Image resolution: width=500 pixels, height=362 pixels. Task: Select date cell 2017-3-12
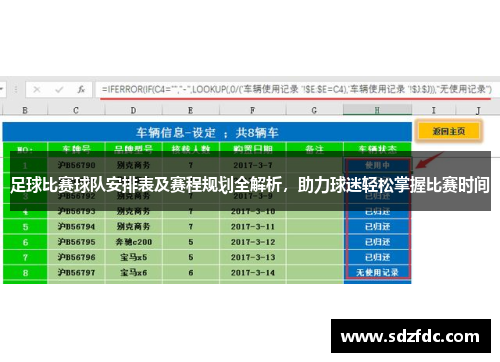click(x=253, y=242)
